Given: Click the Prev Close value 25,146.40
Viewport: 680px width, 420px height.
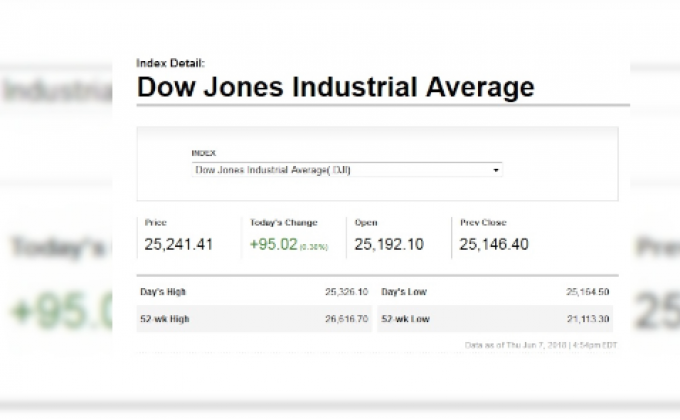Looking at the screenshot, I should (494, 244).
